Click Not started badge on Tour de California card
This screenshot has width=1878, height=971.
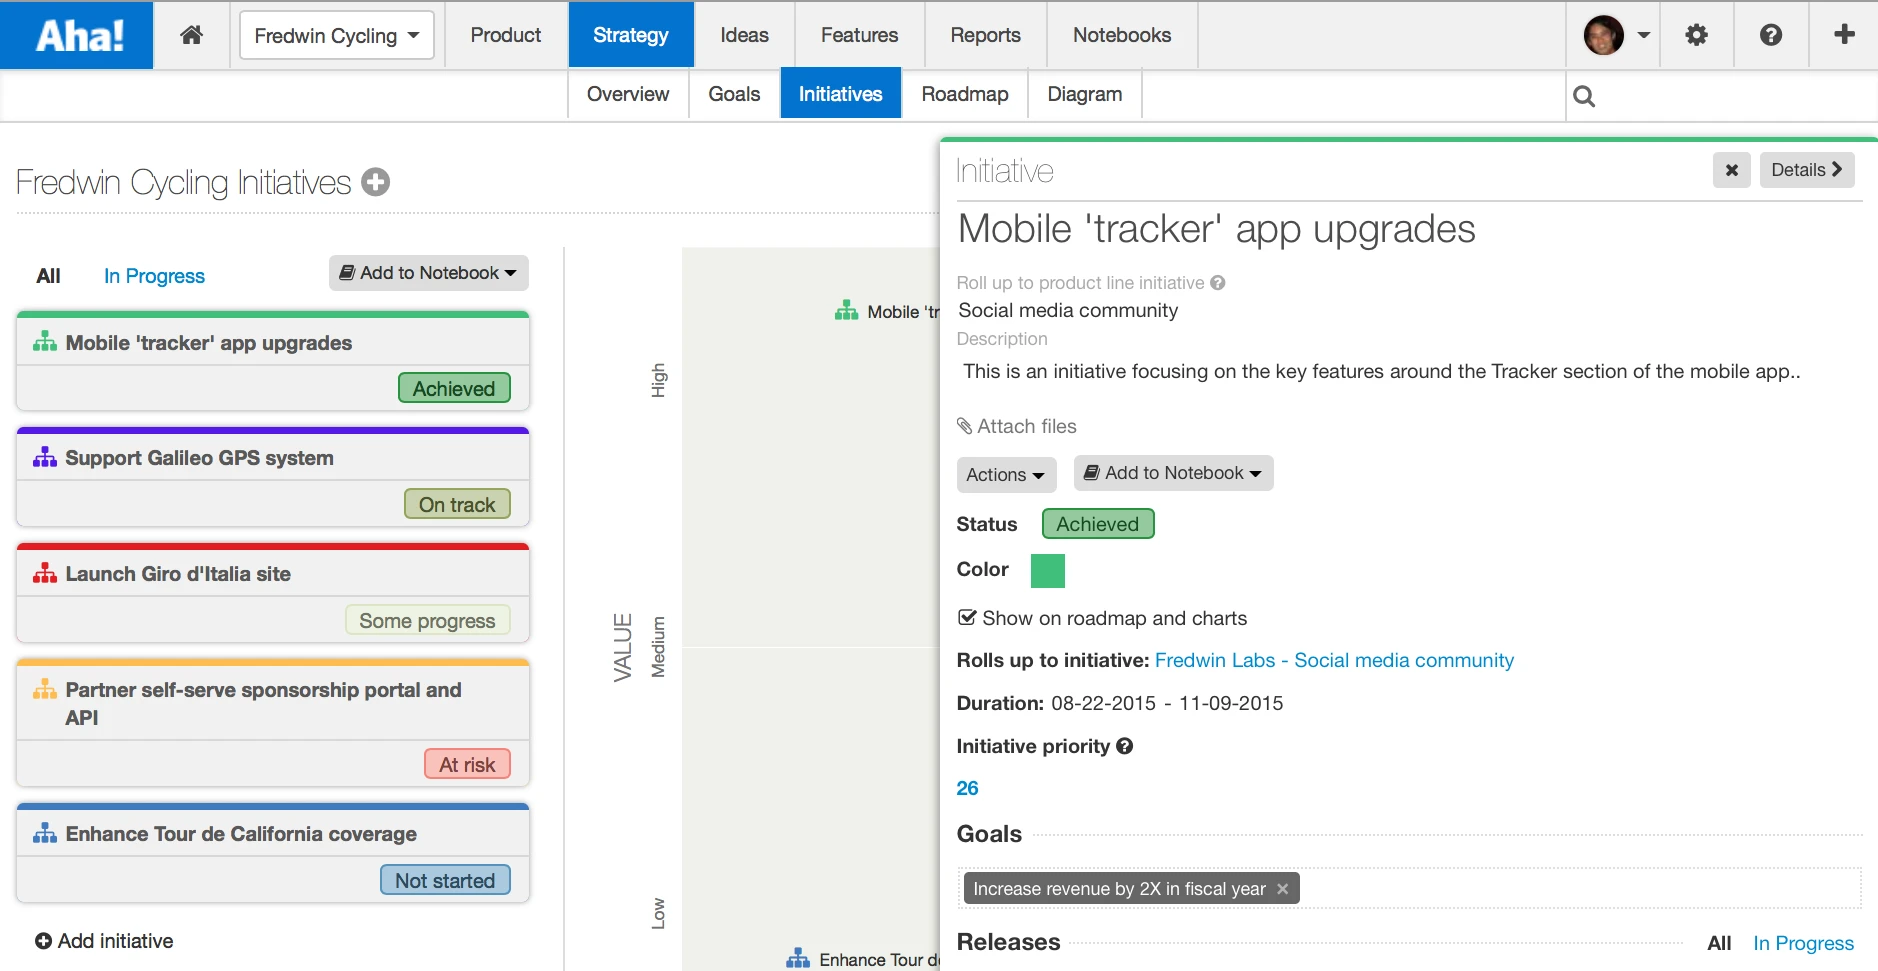pos(445,880)
